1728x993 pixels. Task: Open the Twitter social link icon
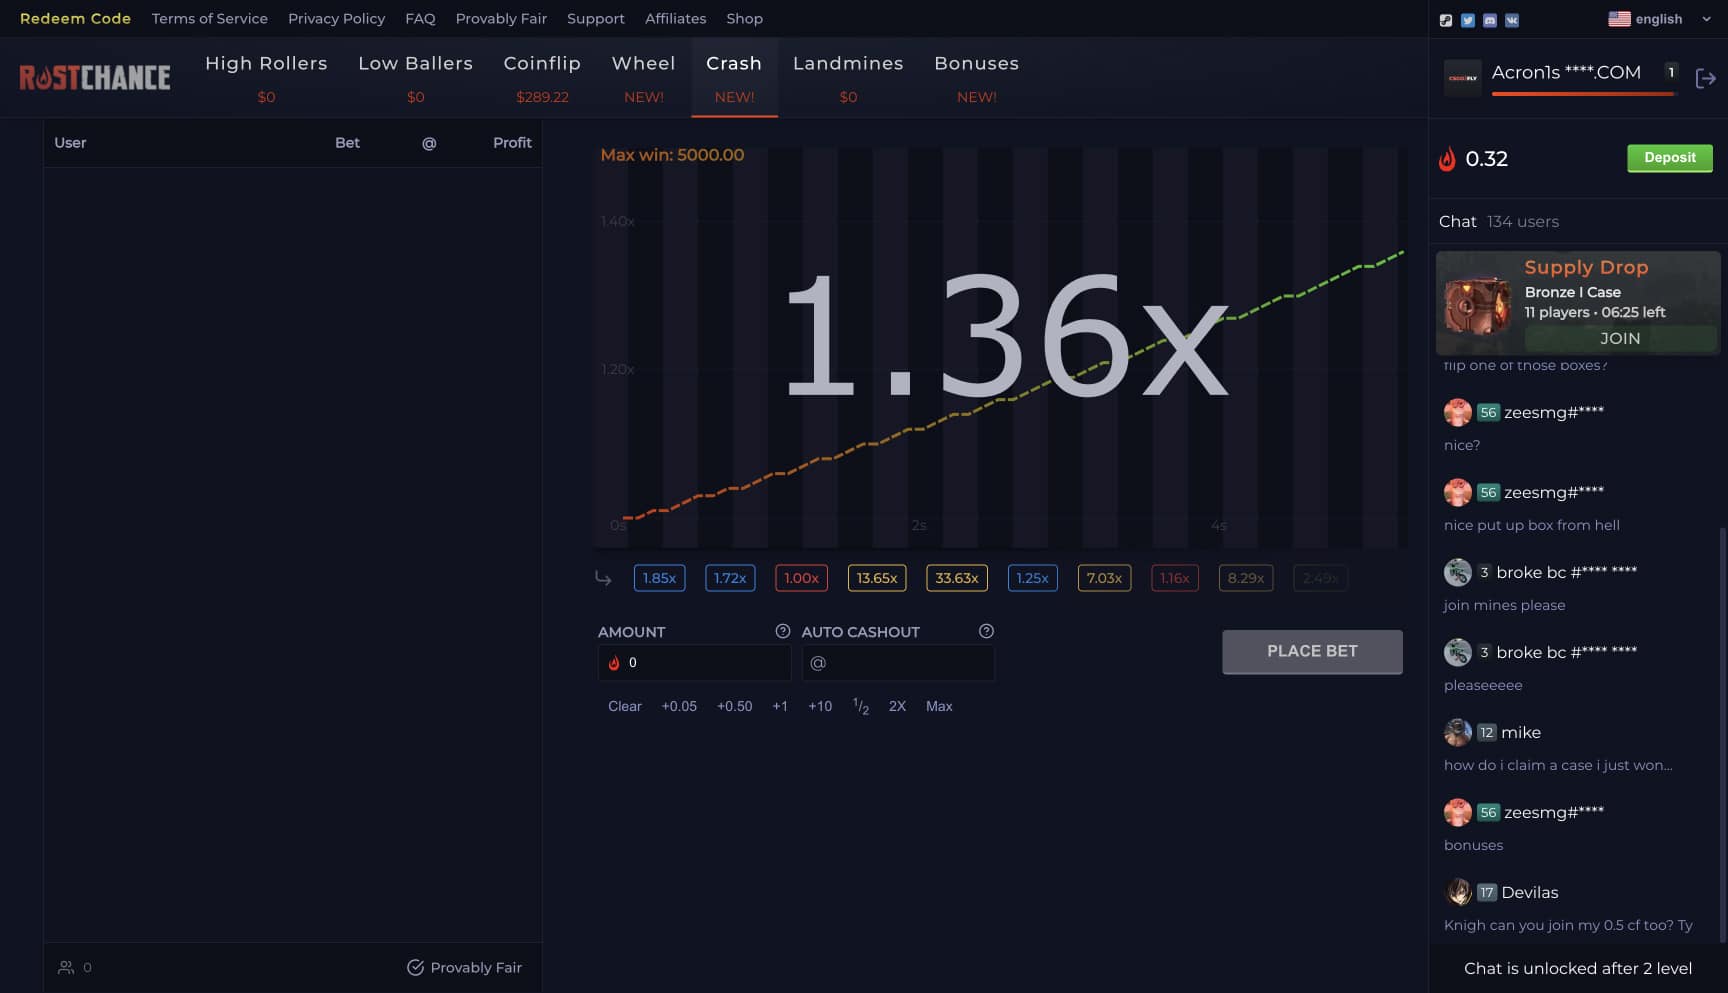[1467, 20]
